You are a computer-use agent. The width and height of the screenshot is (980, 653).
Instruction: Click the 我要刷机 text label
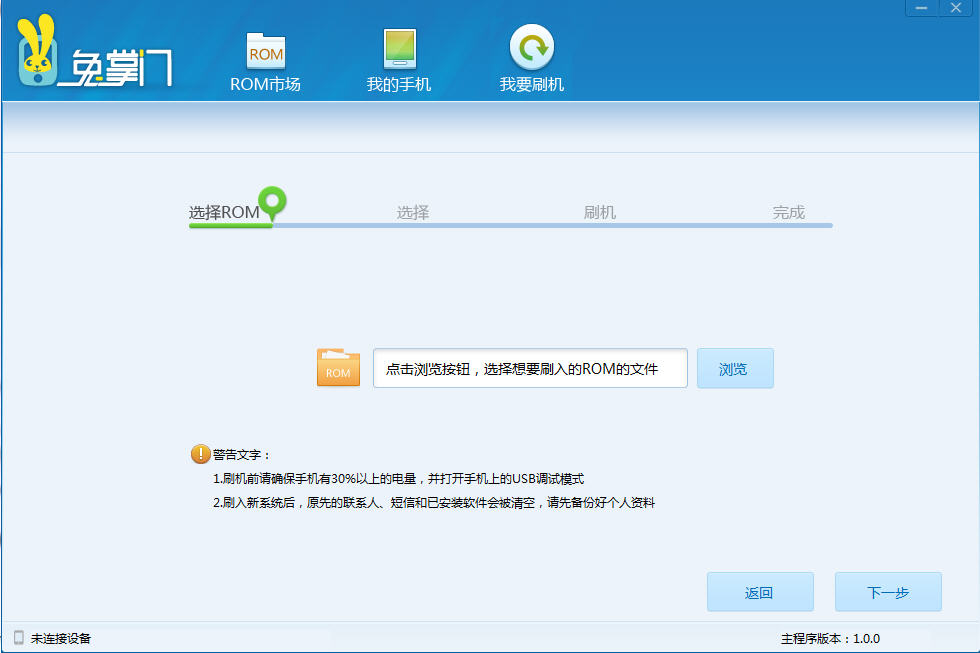pos(532,84)
